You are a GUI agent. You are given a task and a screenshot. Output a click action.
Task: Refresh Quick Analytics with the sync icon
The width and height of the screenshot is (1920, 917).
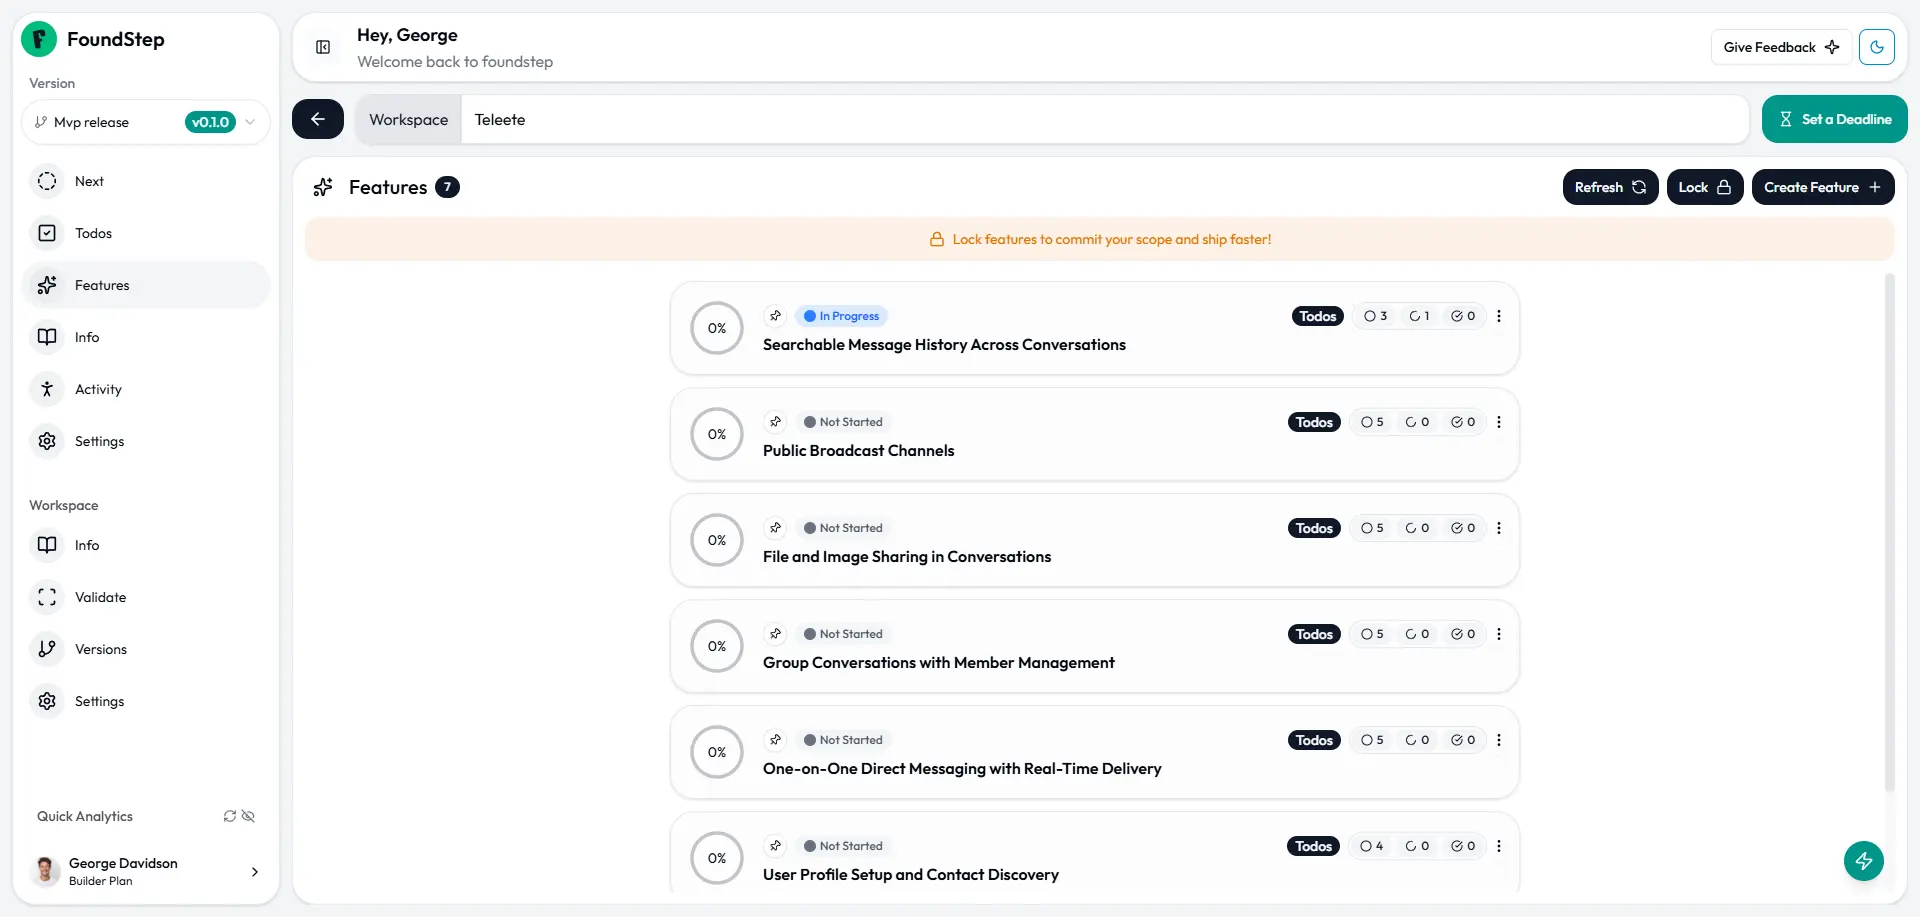pyautogui.click(x=230, y=816)
